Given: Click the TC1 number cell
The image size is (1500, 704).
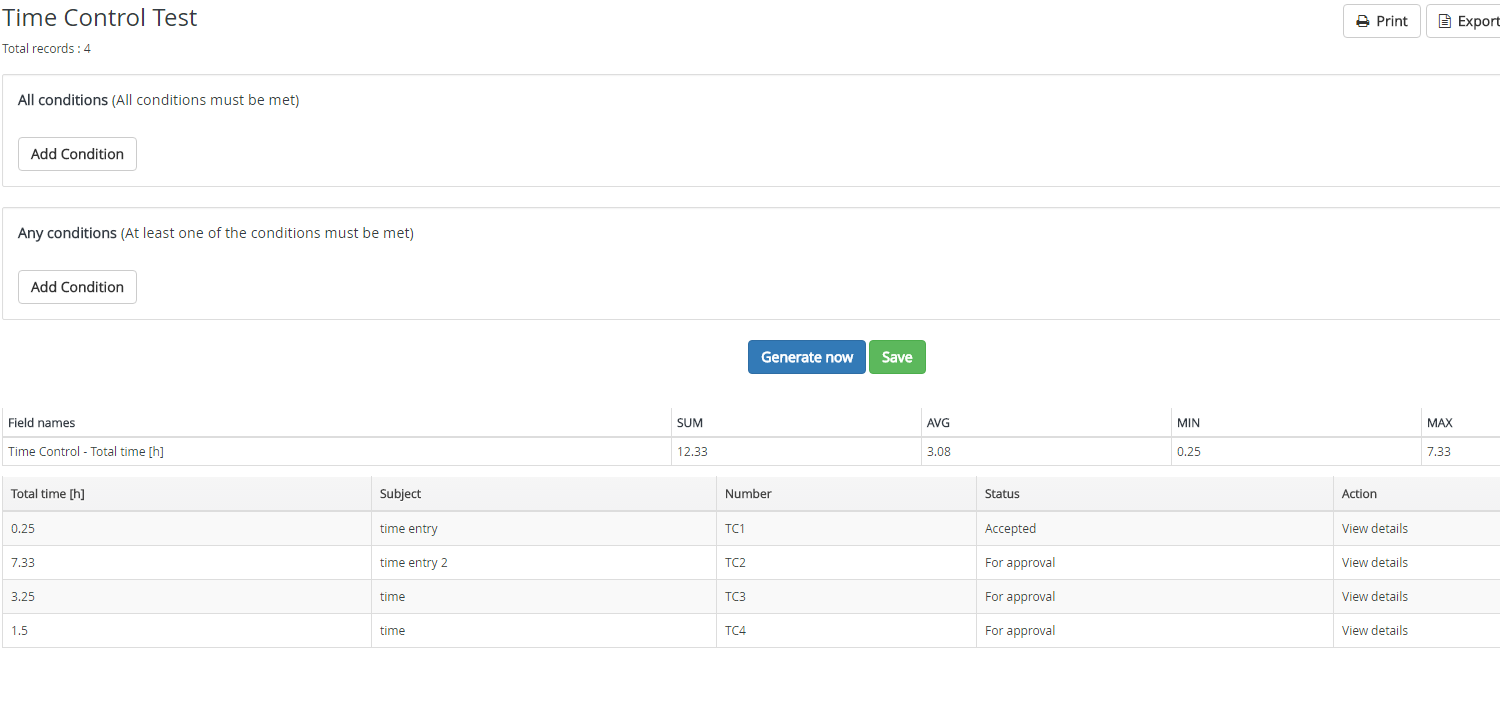Looking at the screenshot, I should click(846, 528).
